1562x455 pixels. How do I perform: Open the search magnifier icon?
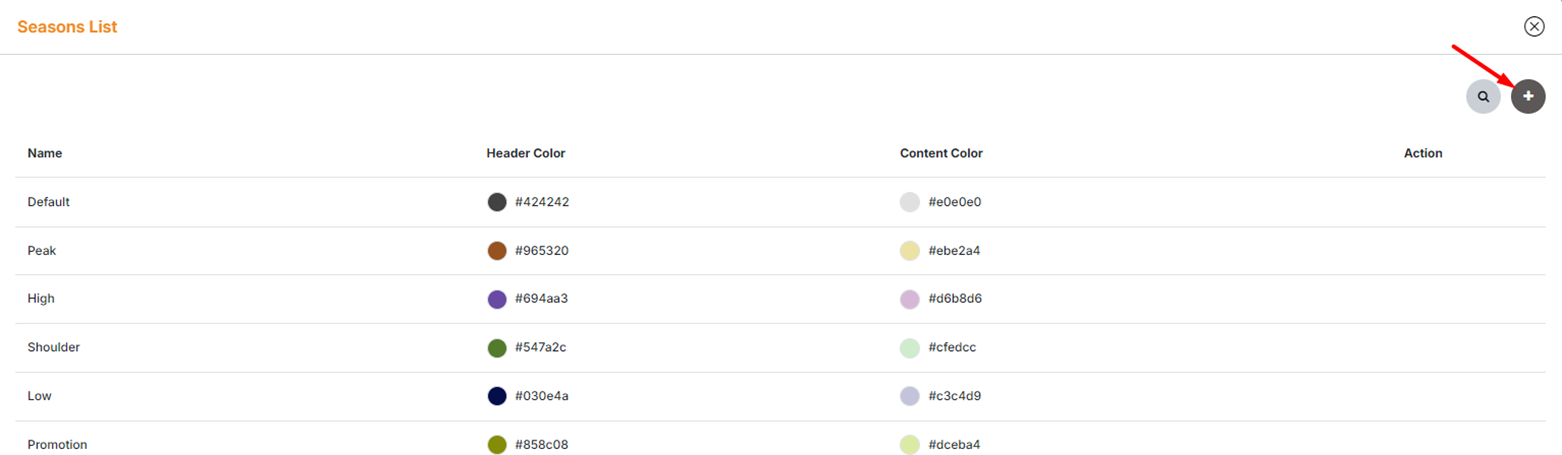click(1483, 97)
